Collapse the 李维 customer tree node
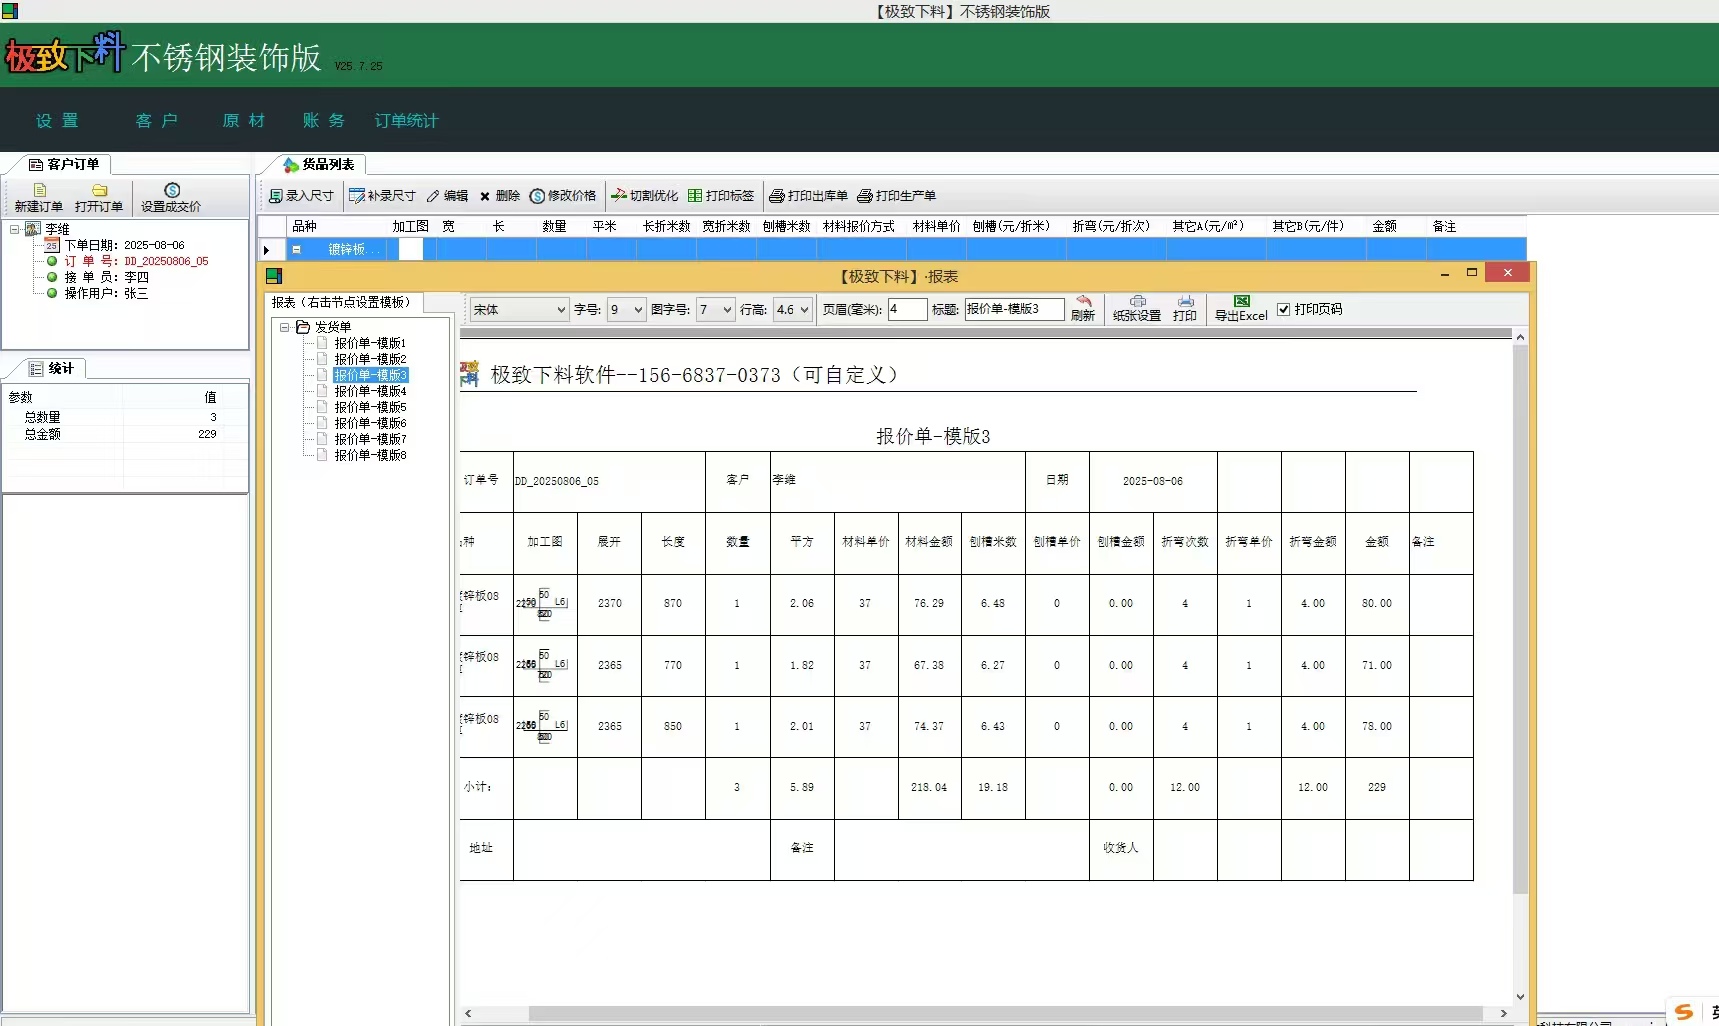 [x=15, y=229]
